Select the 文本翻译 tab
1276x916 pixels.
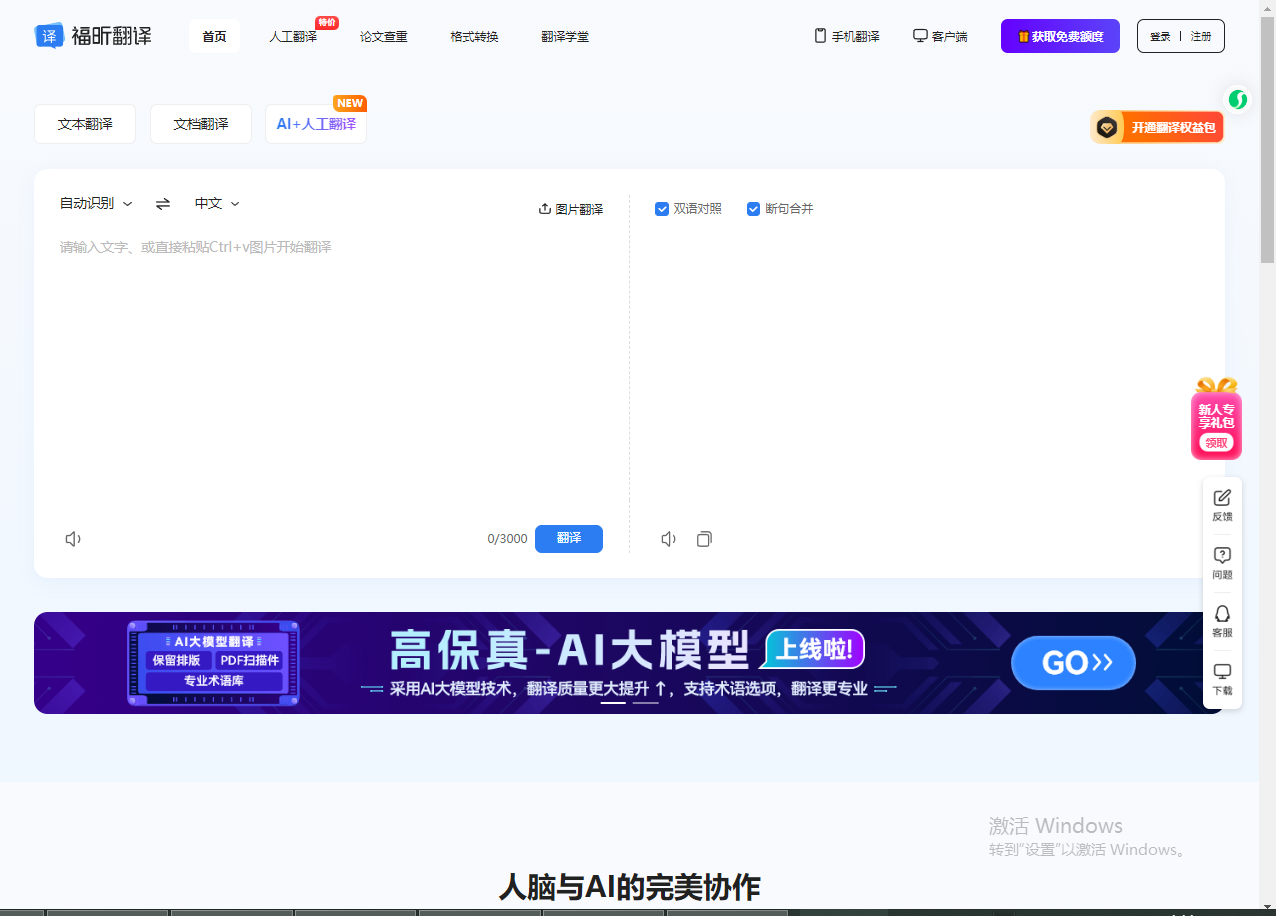click(x=85, y=124)
